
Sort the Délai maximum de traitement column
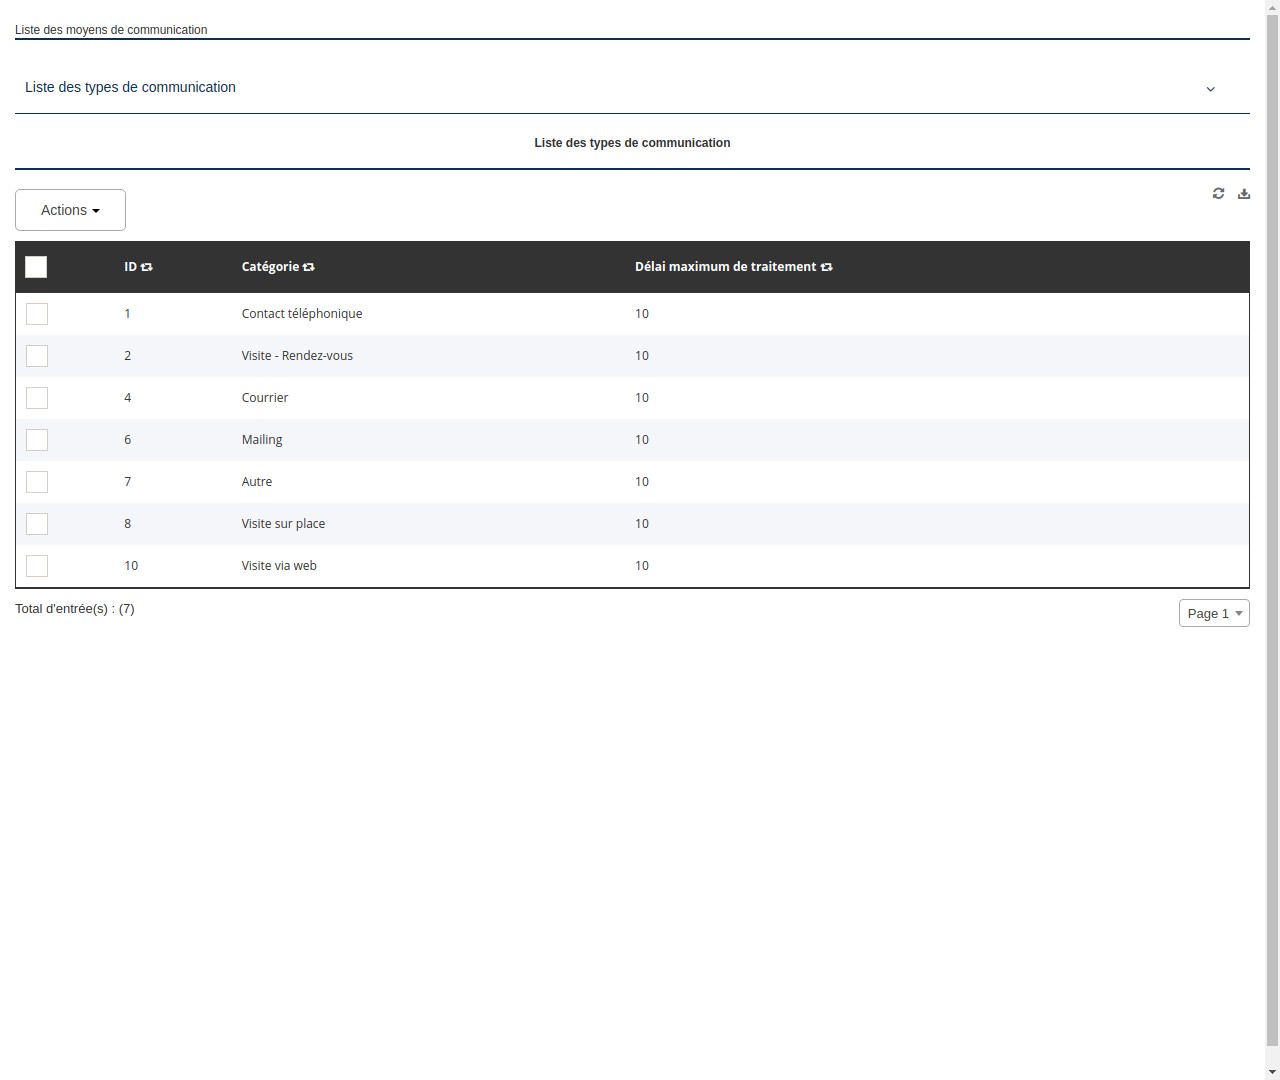coord(826,267)
